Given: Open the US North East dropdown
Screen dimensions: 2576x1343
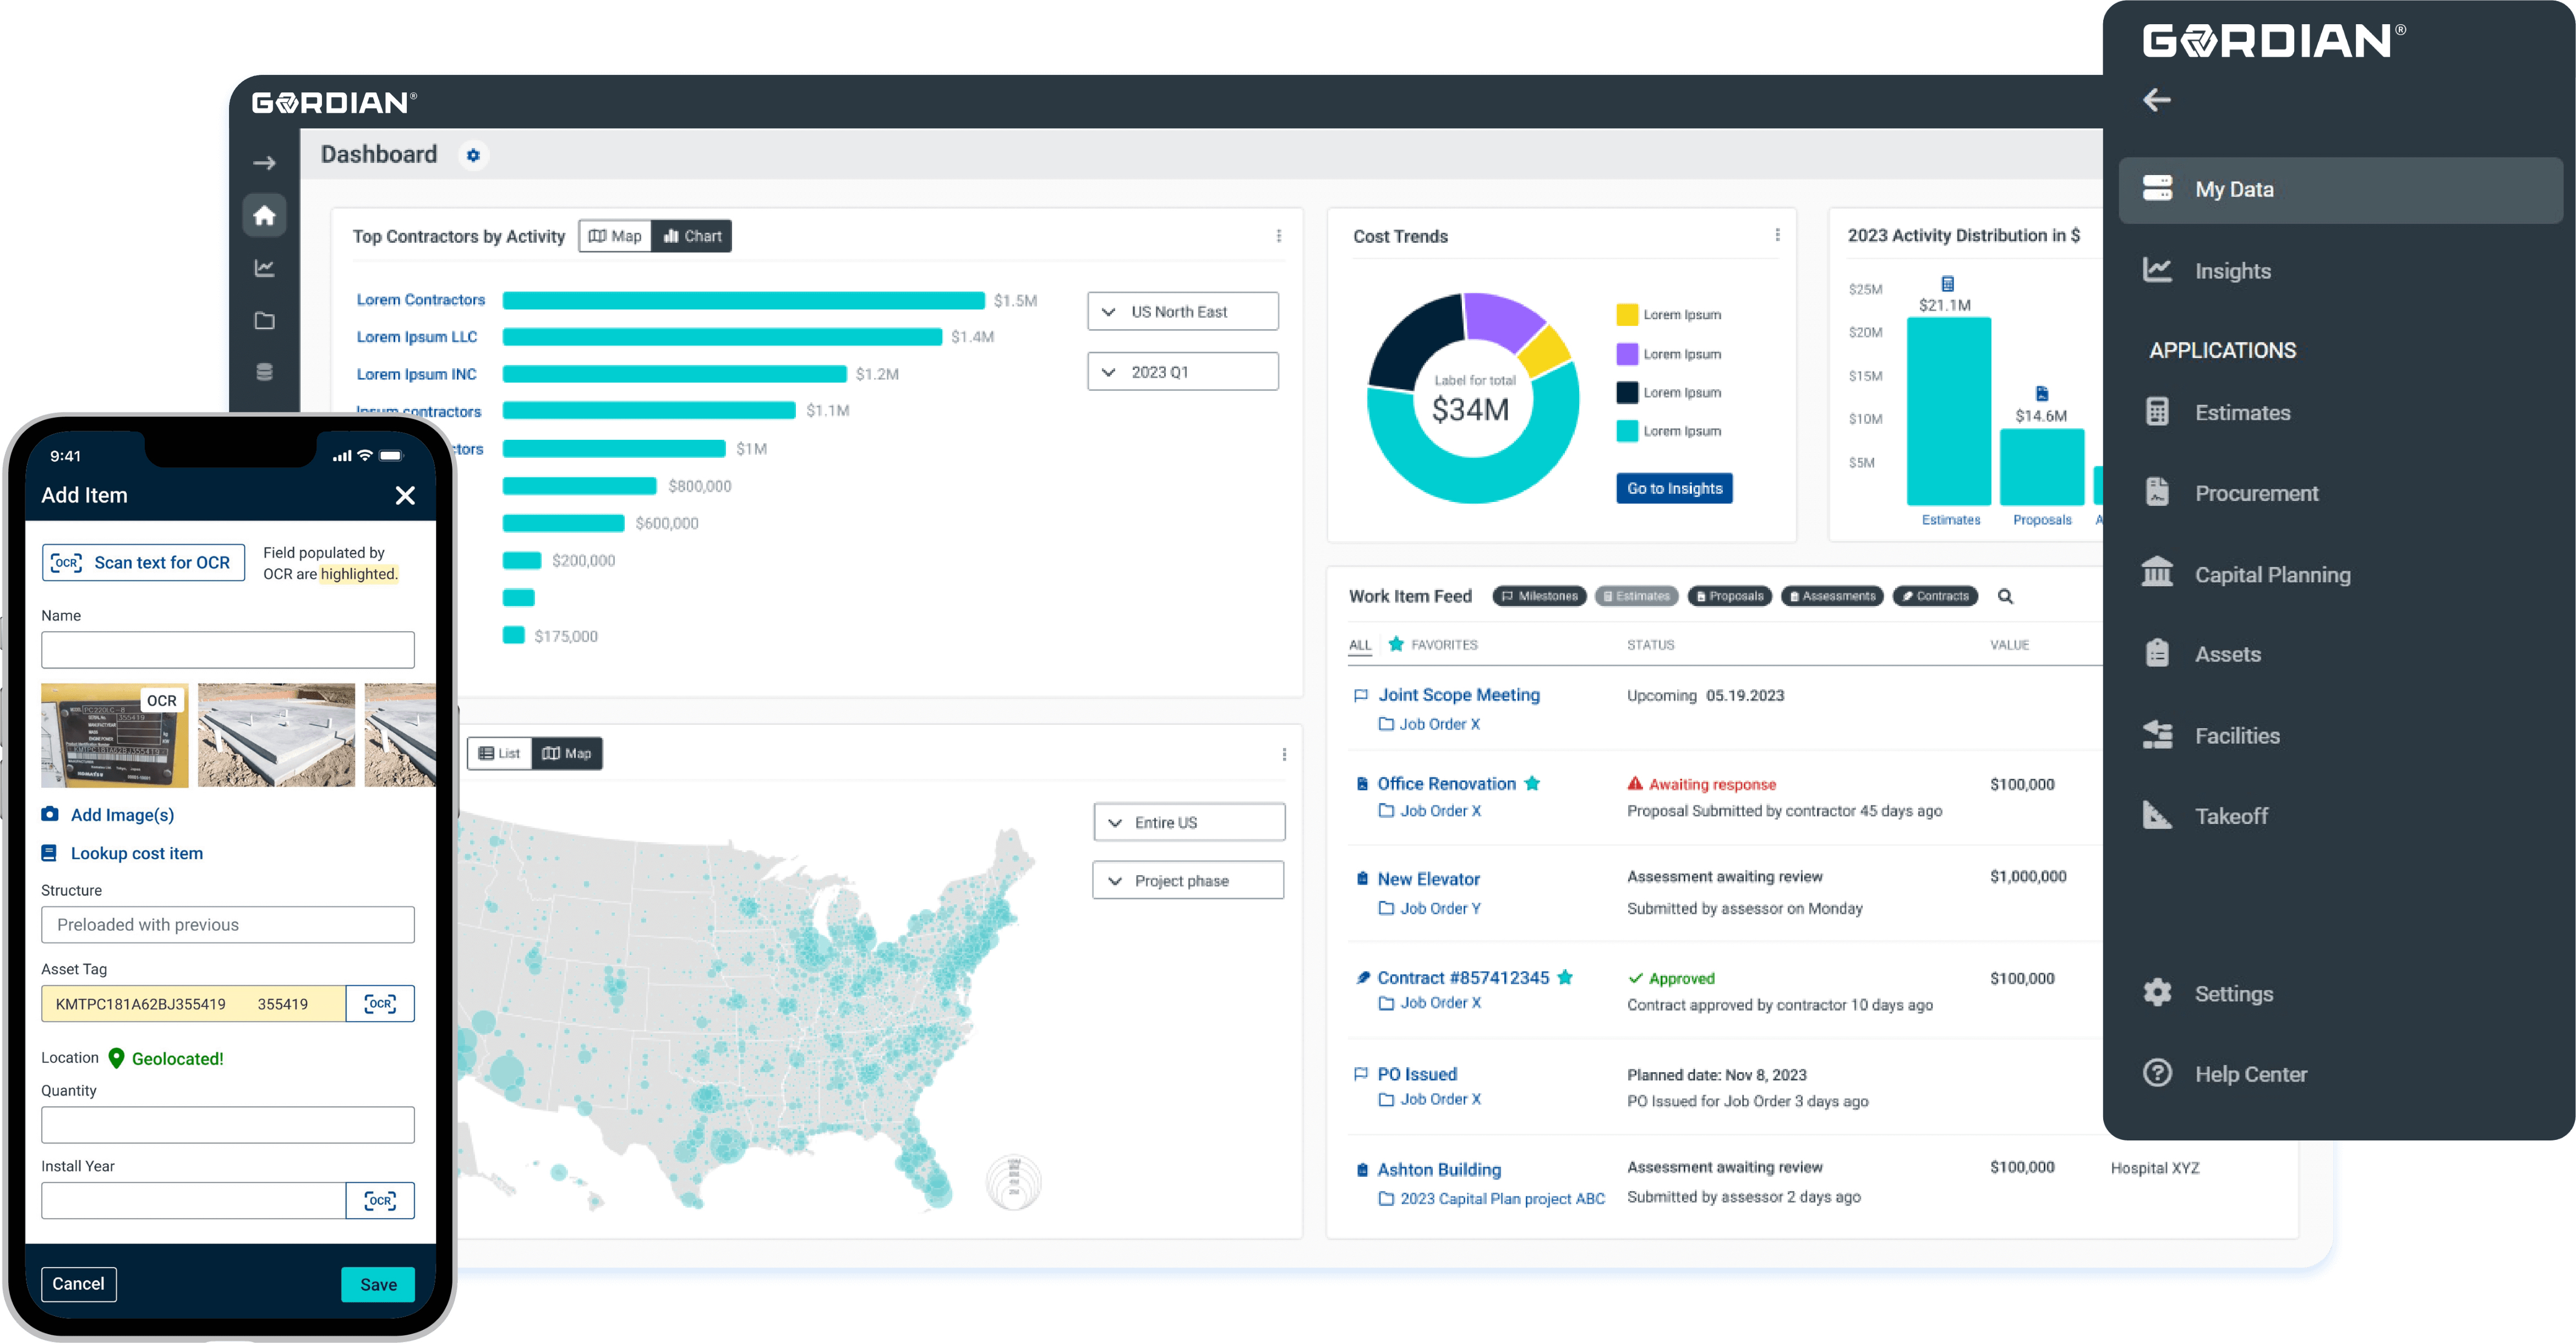Looking at the screenshot, I should click(x=1182, y=312).
